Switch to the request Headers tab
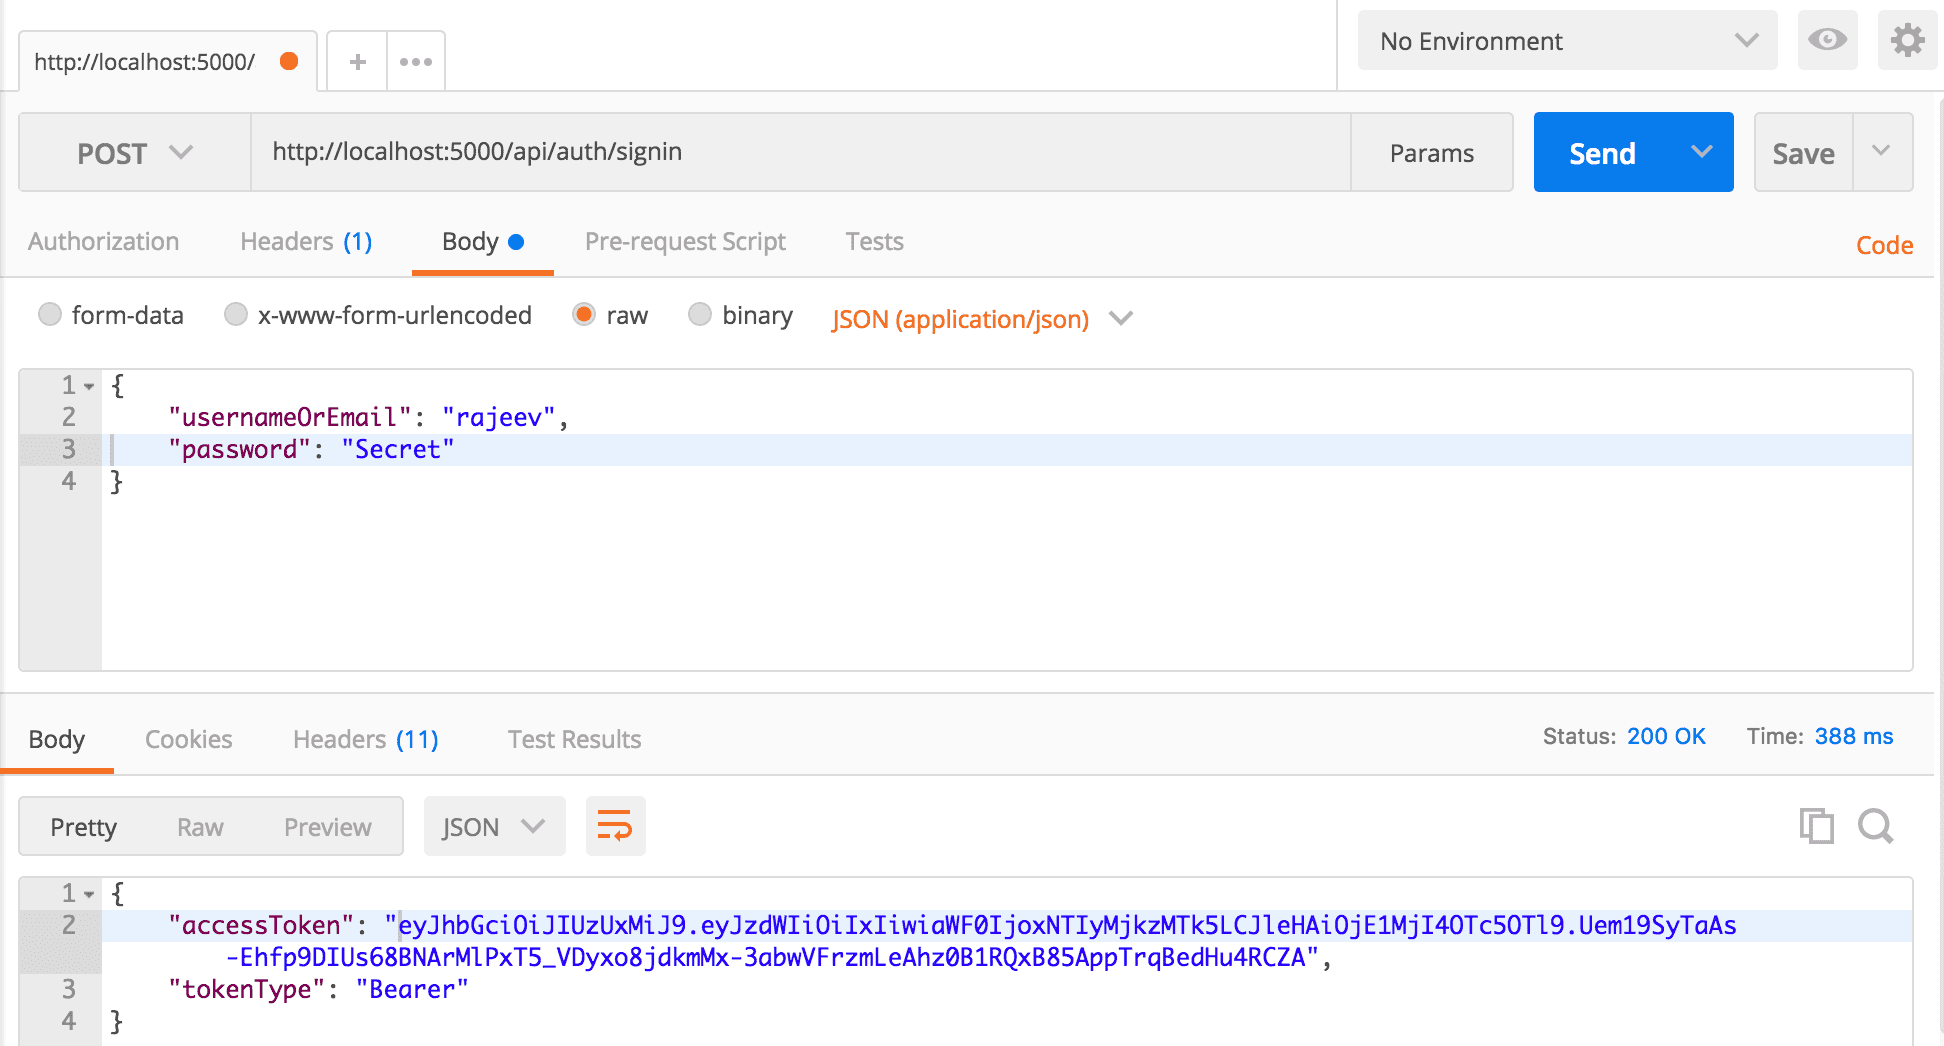1944x1046 pixels. [x=305, y=242]
